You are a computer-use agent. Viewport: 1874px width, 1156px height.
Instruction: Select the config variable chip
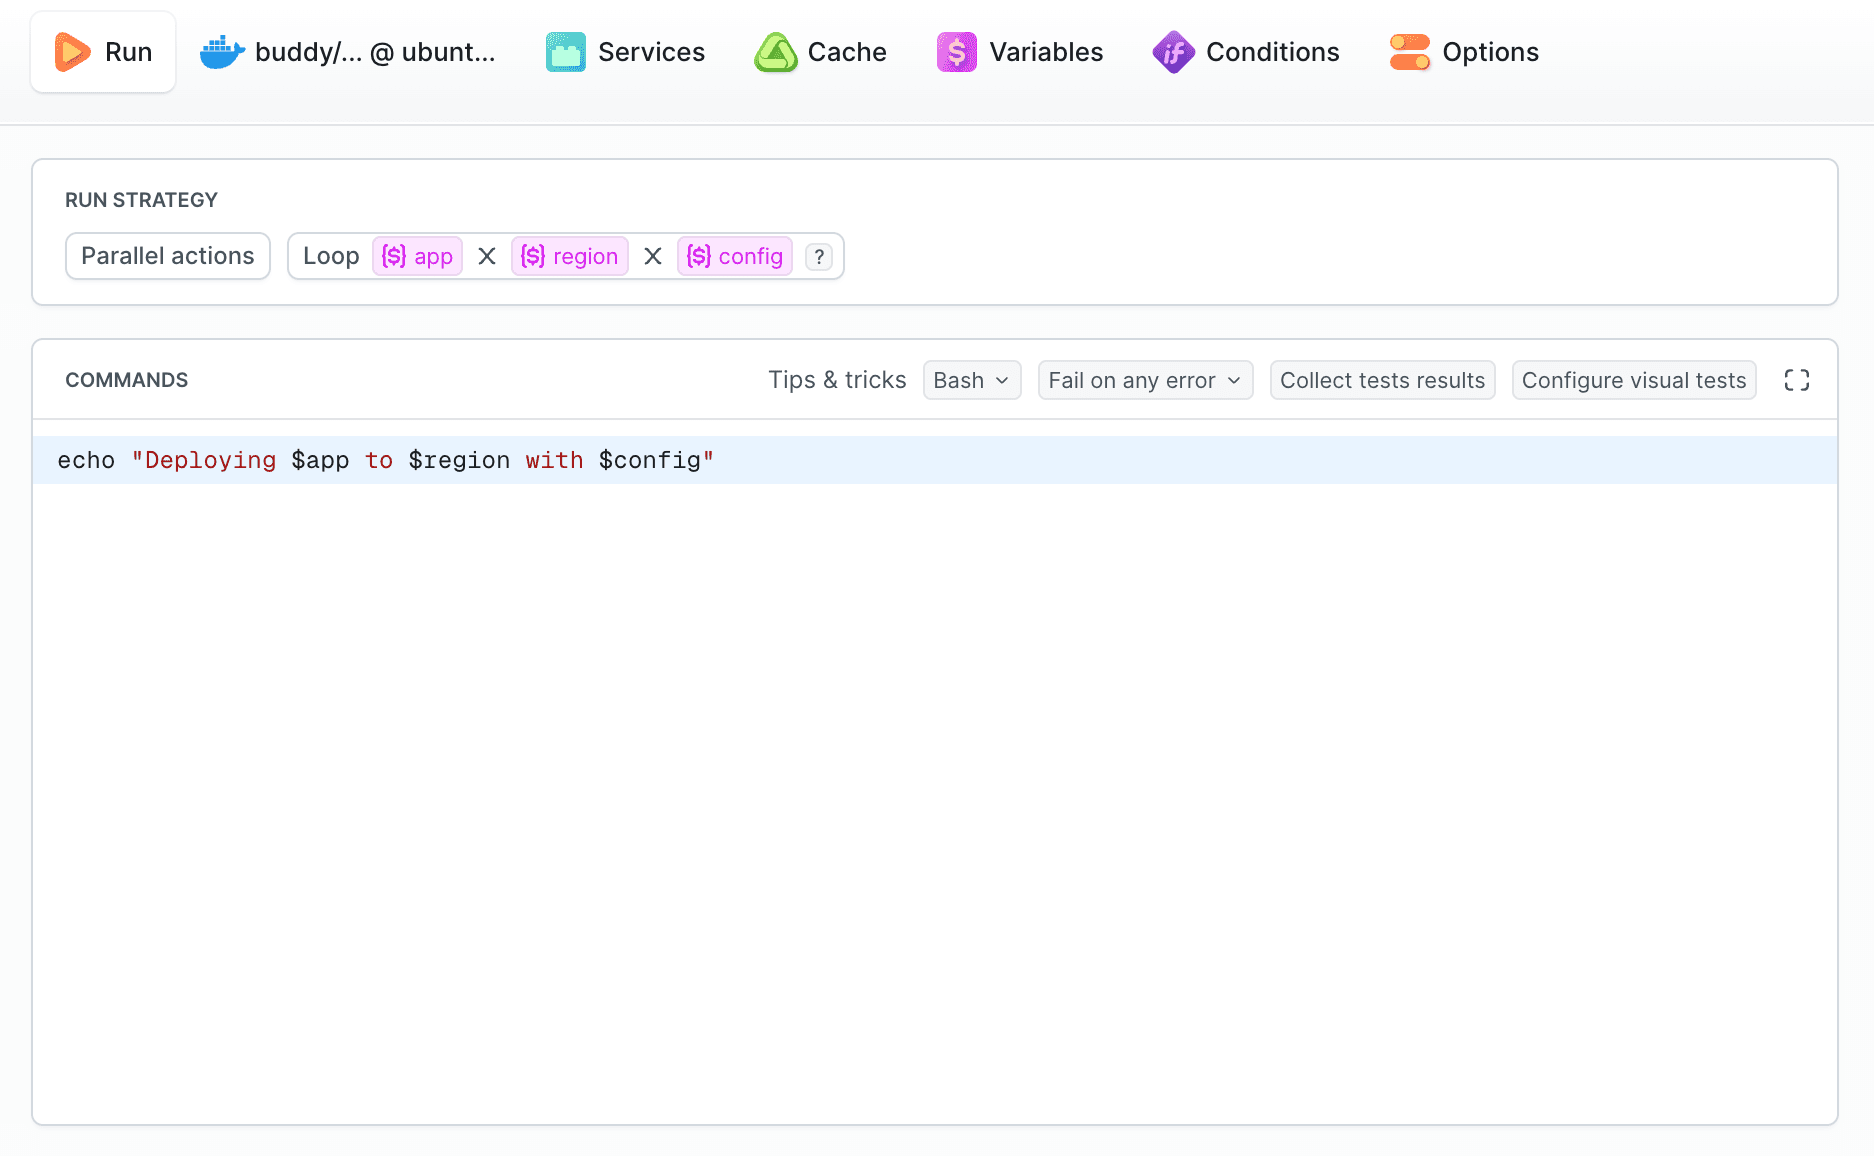coord(735,256)
